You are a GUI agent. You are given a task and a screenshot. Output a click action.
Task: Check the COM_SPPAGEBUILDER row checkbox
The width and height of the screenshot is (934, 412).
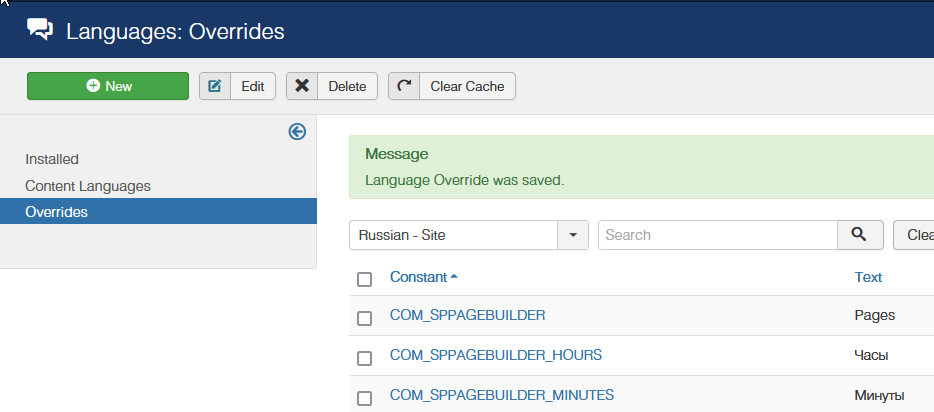364,317
